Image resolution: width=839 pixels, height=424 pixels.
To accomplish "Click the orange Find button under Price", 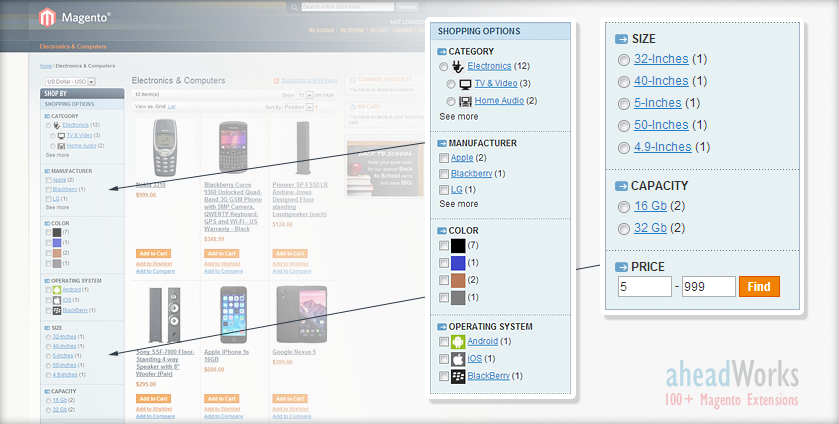I will (x=759, y=286).
